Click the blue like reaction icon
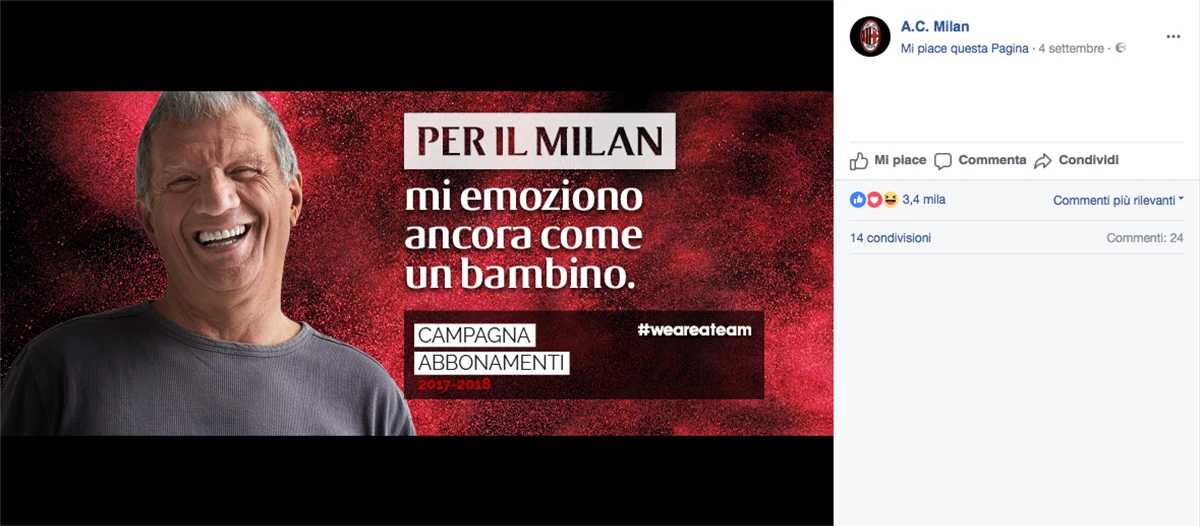Image resolution: width=1200 pixels, height=526 pixels. tap(857, 200)
